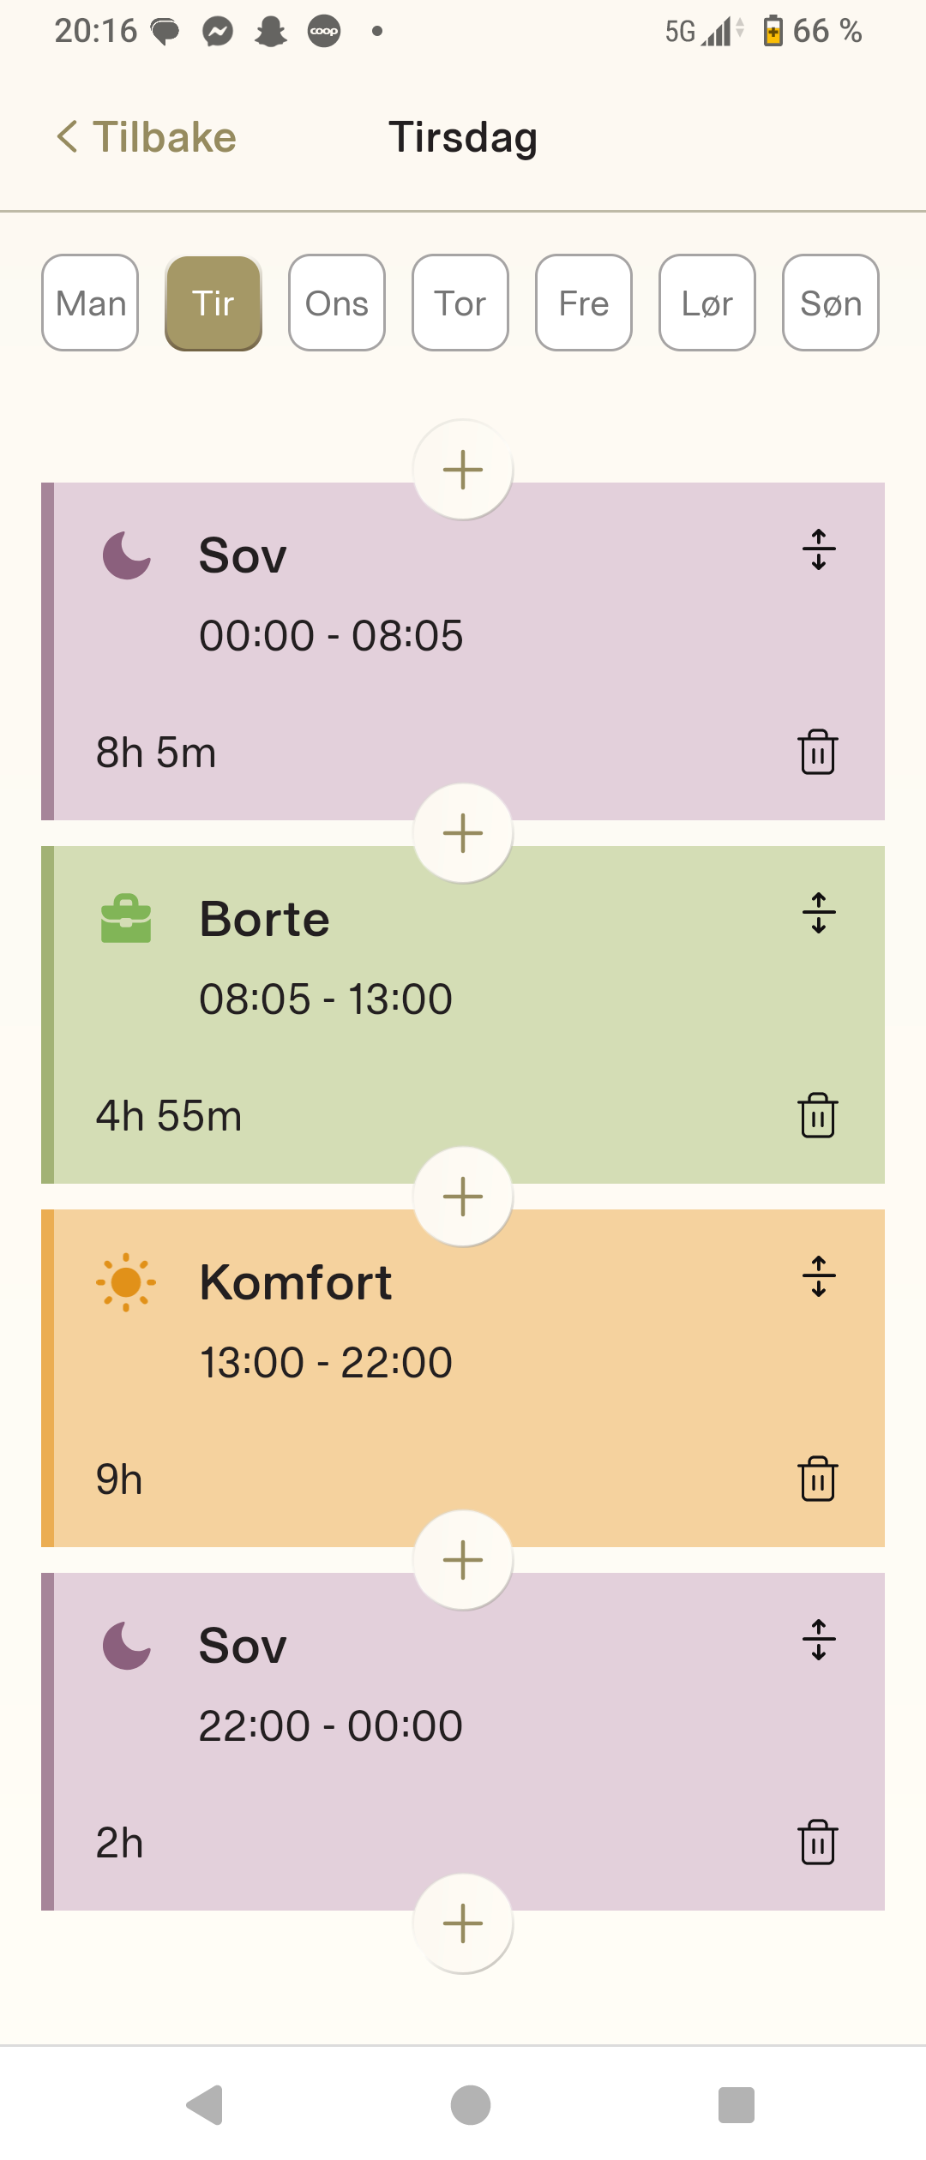
Task: Edit the Sov 00:00 - 08:05 time range
Action: [331, 636]
